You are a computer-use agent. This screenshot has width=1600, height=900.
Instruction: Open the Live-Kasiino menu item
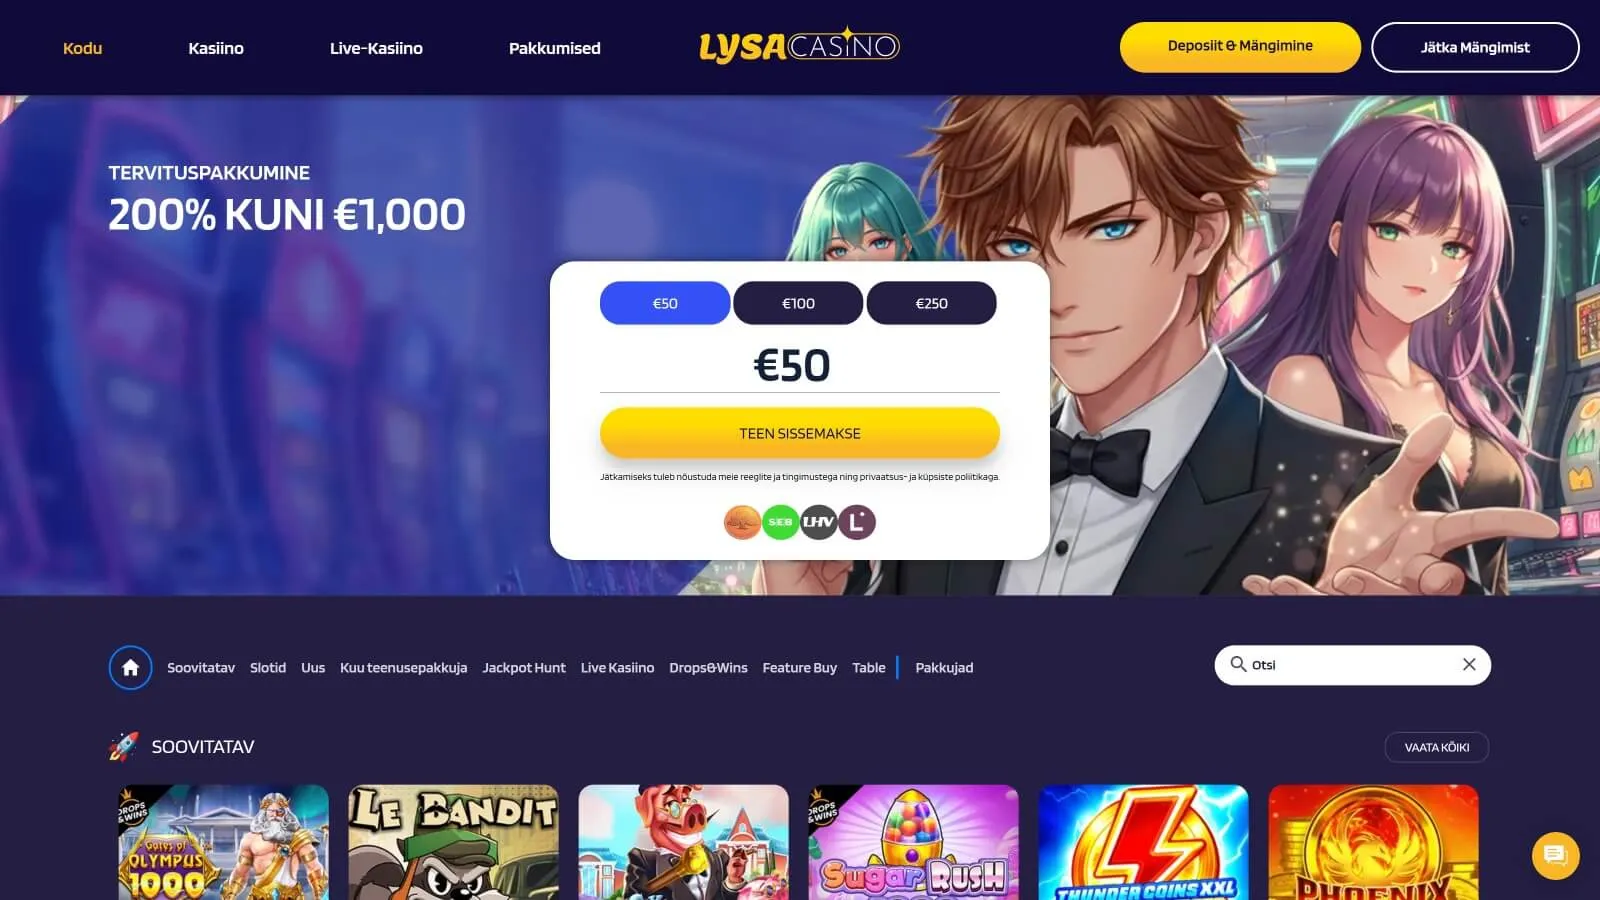tap(376, 48)
